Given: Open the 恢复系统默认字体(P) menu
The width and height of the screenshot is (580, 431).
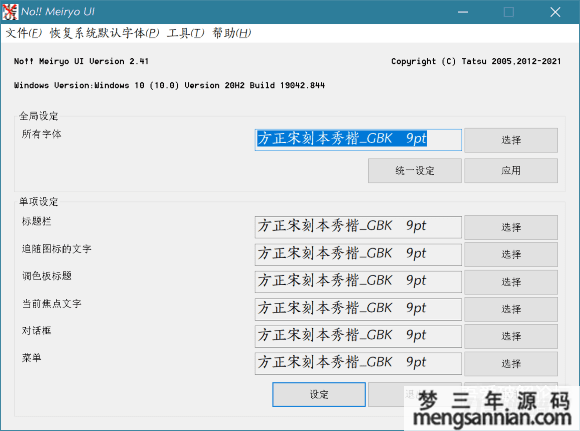Looking at the screenshot, I should click(105, 33).
